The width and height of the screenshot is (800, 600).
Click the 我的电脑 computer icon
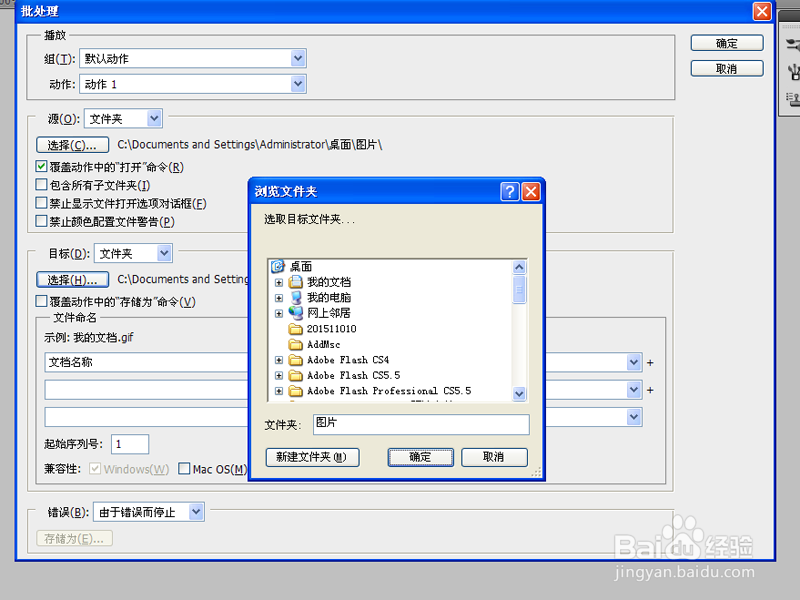coord(295,297)
